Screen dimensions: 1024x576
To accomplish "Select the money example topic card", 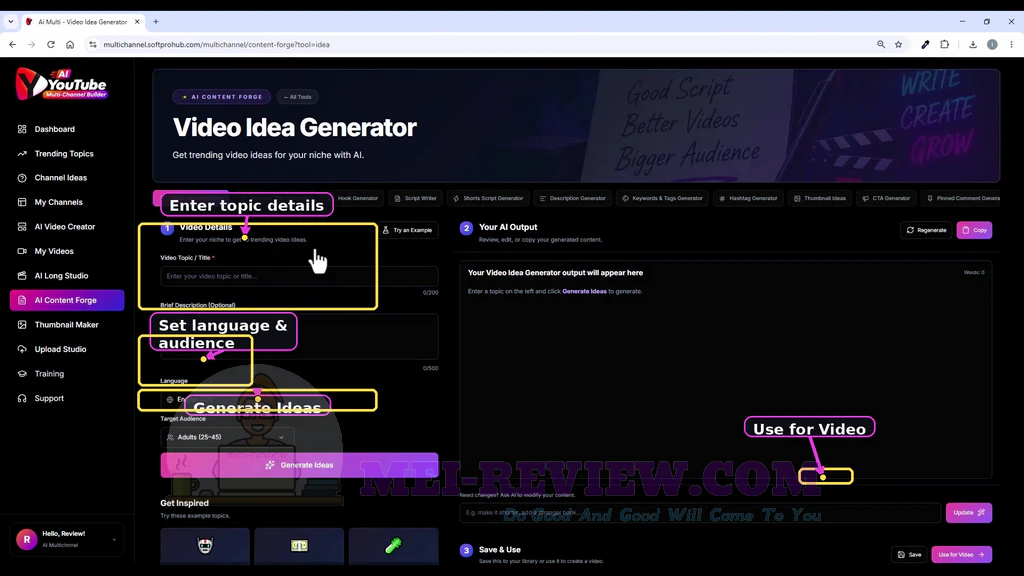I will pos(299,546).
